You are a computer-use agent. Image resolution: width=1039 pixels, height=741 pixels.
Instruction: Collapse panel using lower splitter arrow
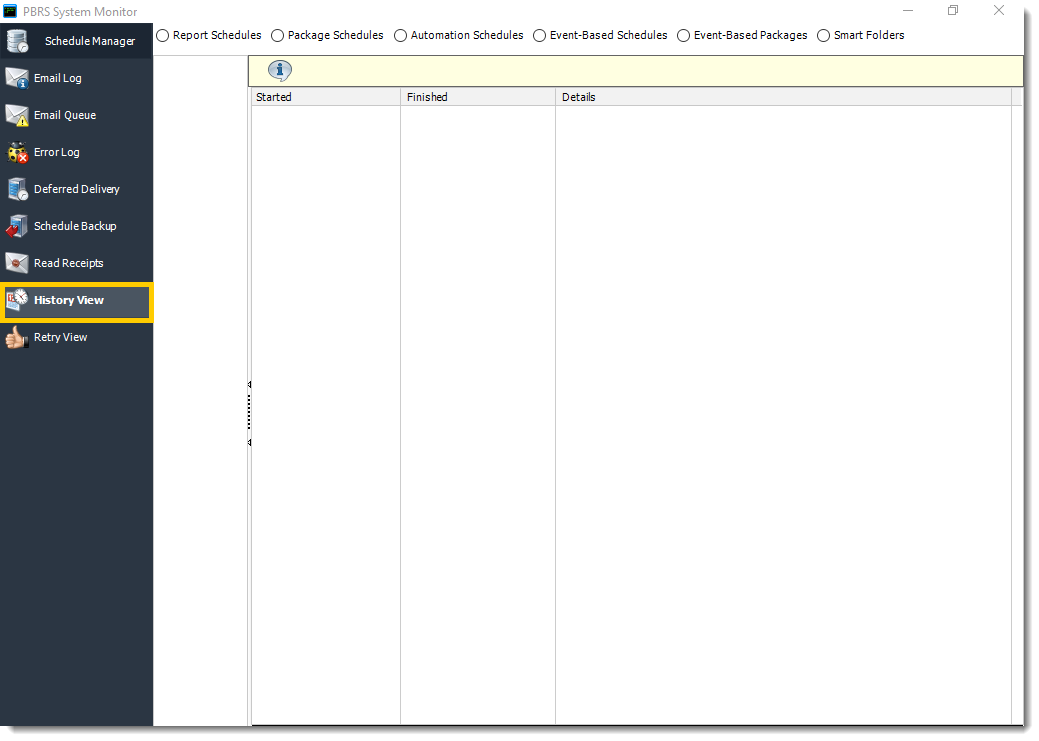[249, 442]
